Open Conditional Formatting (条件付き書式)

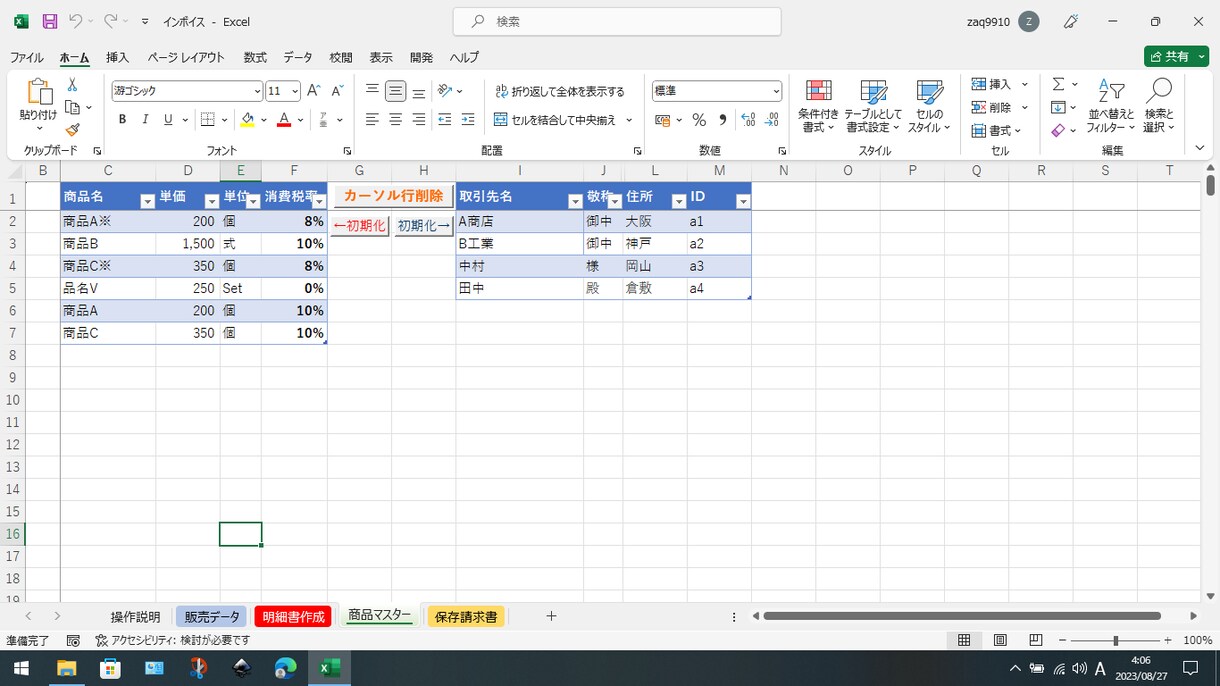click(x=819, y=107)
